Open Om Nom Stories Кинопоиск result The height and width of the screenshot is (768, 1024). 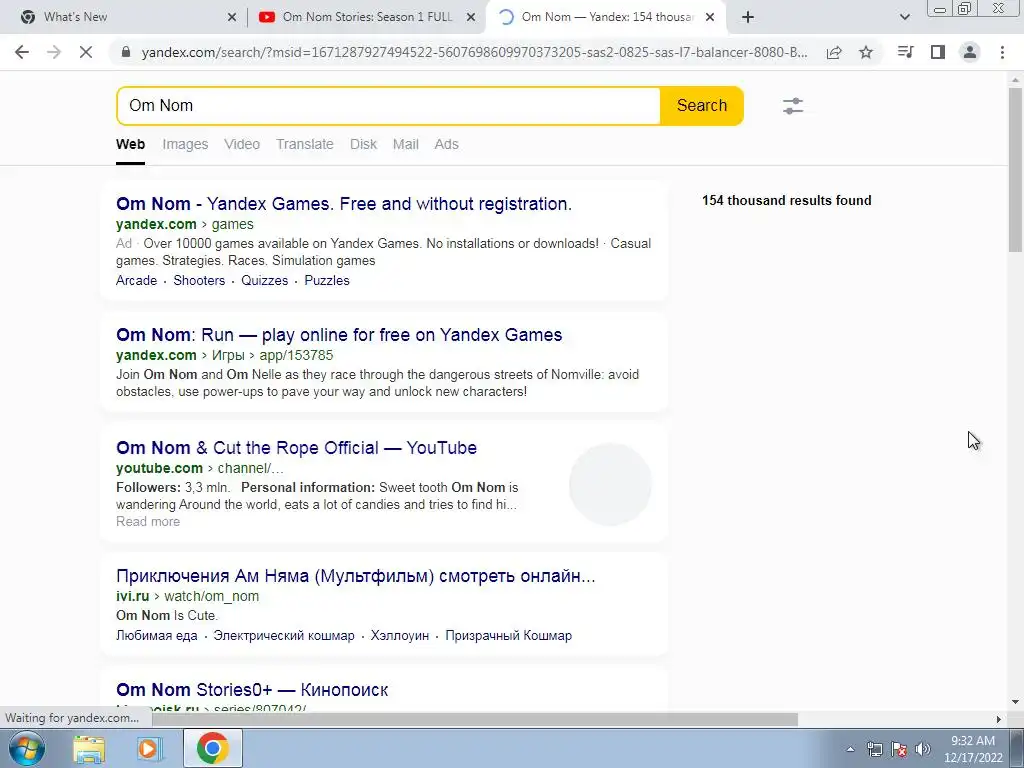pos(252,690)
